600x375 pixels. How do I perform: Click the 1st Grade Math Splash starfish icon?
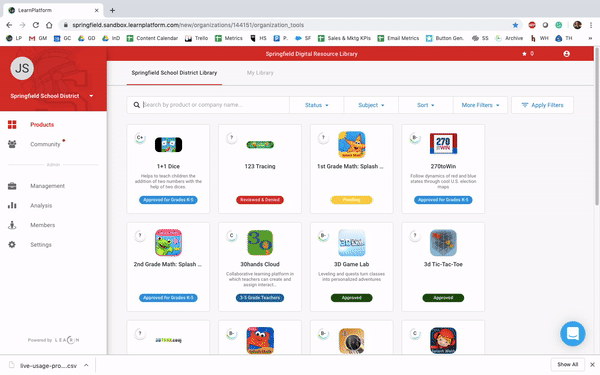click(352, 145)
